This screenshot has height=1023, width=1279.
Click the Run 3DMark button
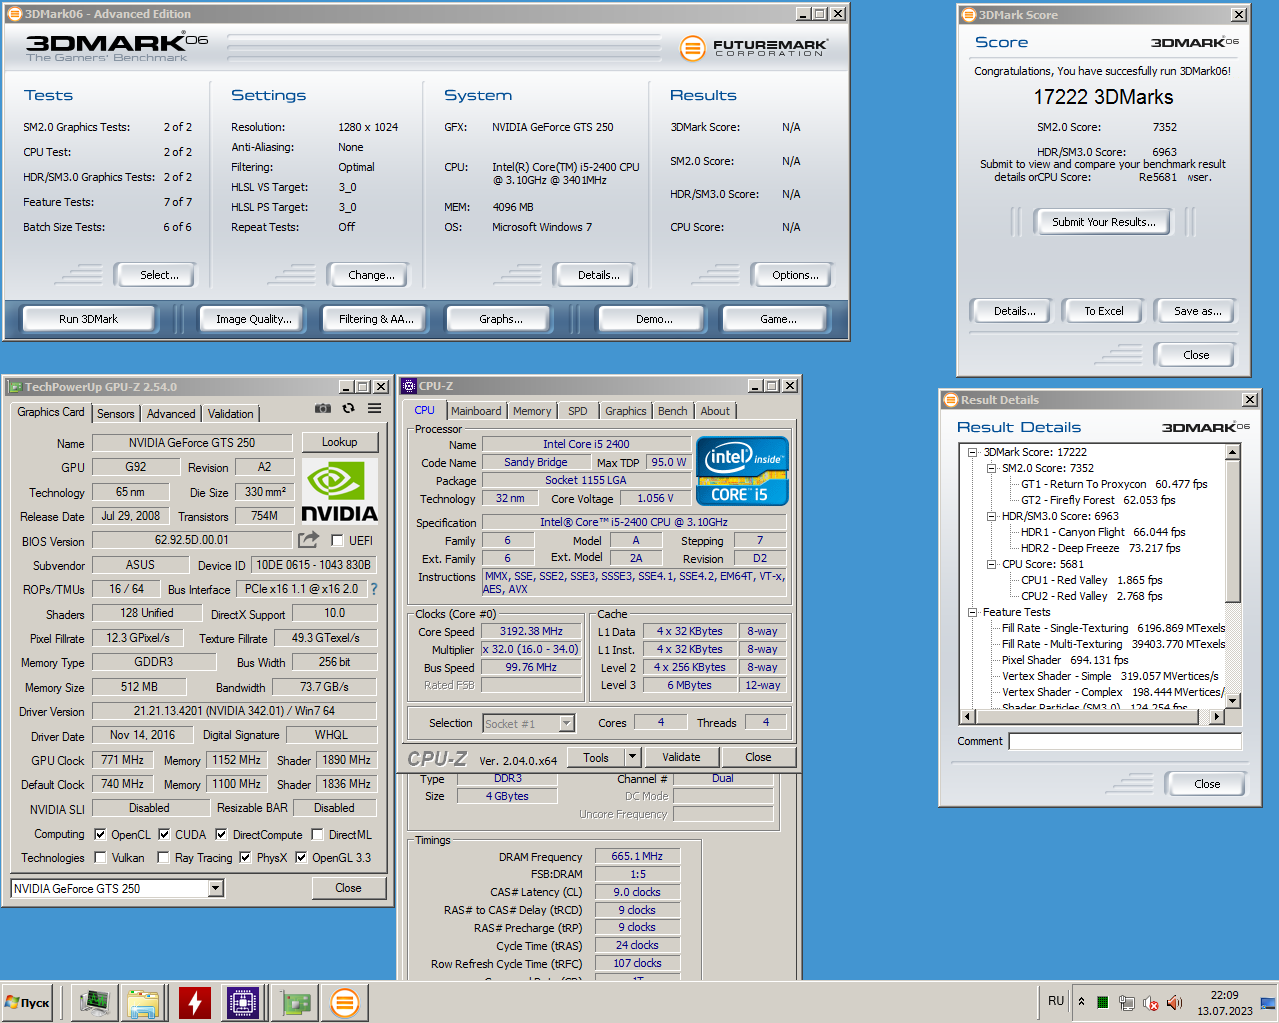(88, 319)
